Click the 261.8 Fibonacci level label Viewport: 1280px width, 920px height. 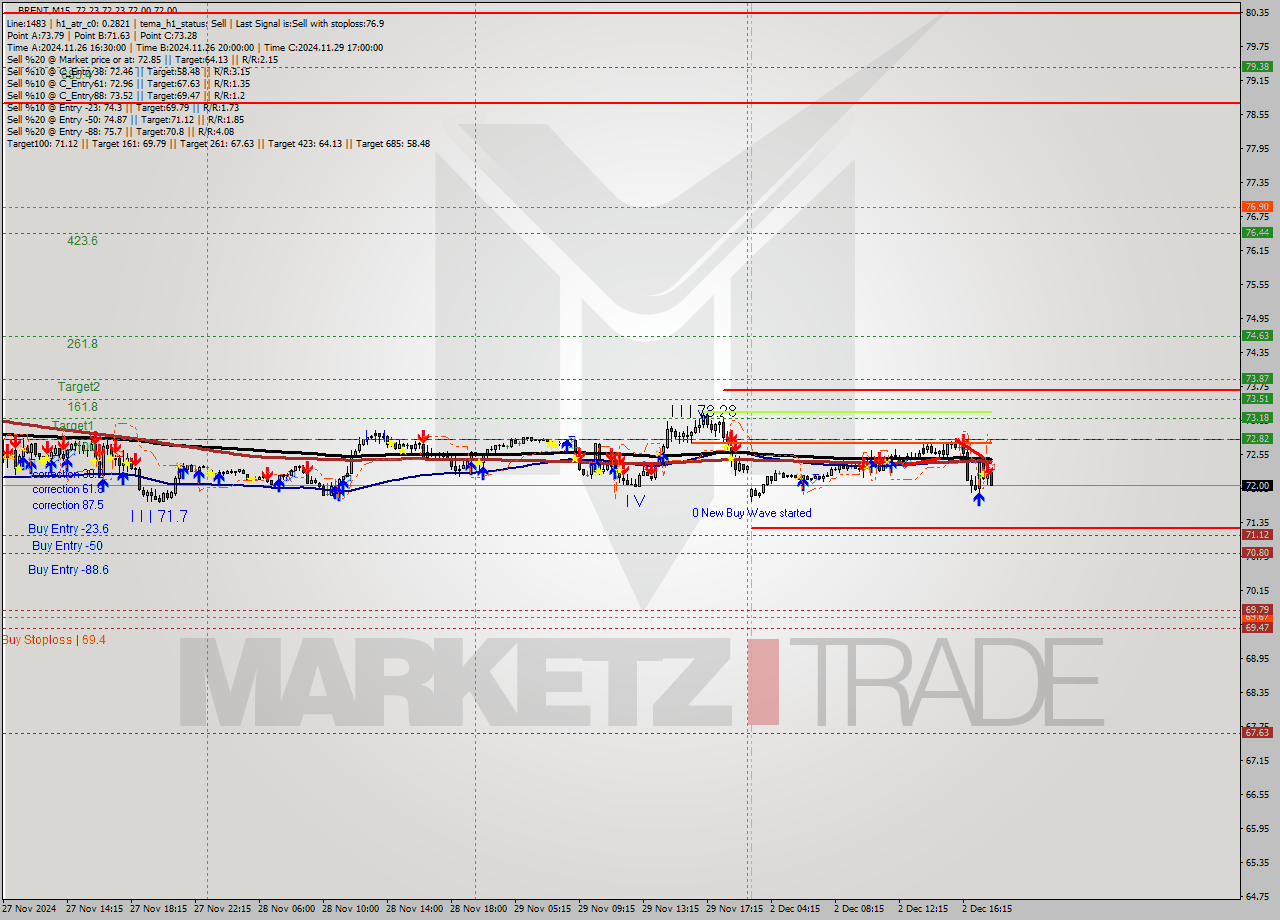tap(82, 344)
